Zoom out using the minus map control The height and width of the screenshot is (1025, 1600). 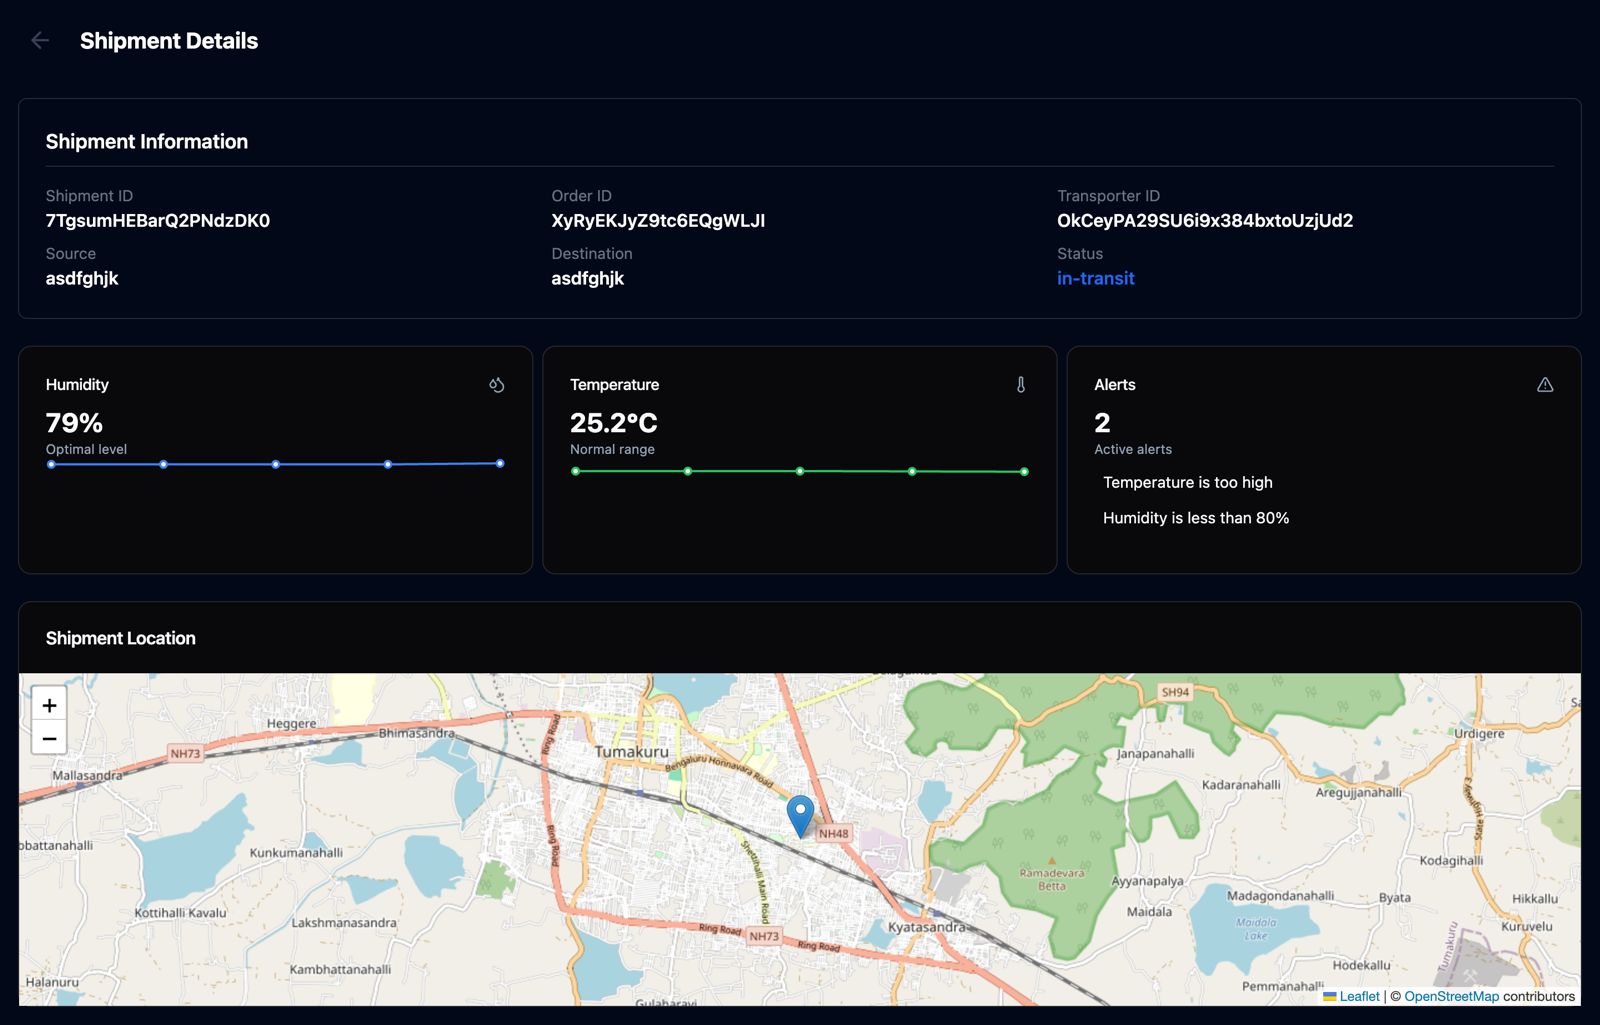pos(49,737)
